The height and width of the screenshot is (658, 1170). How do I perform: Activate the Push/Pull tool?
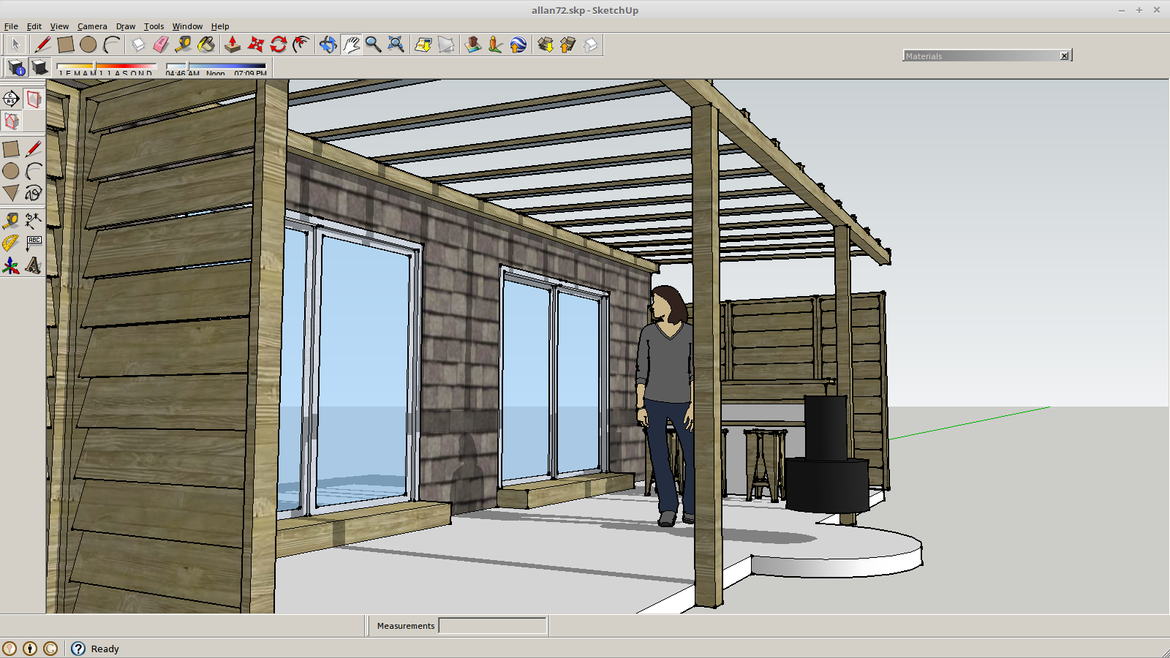tap(232, 44)
